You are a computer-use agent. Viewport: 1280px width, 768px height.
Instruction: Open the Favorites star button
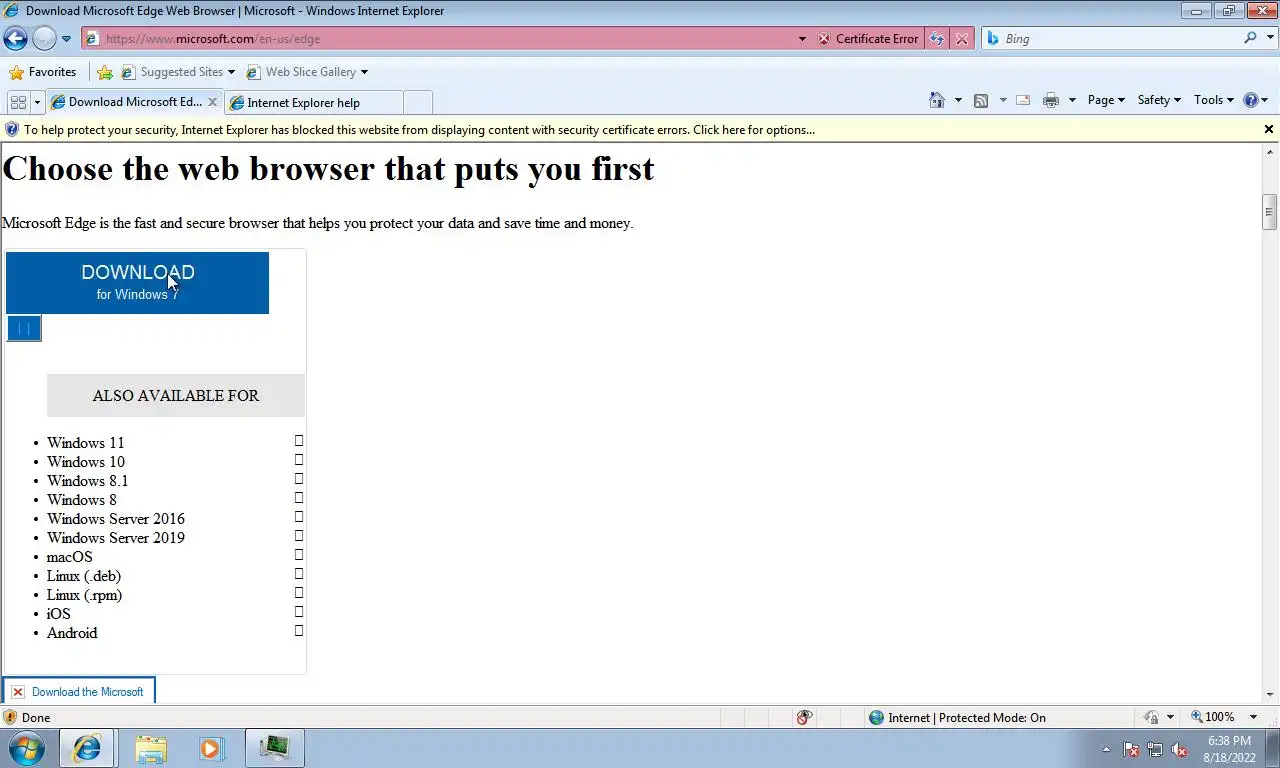(42, 72)
